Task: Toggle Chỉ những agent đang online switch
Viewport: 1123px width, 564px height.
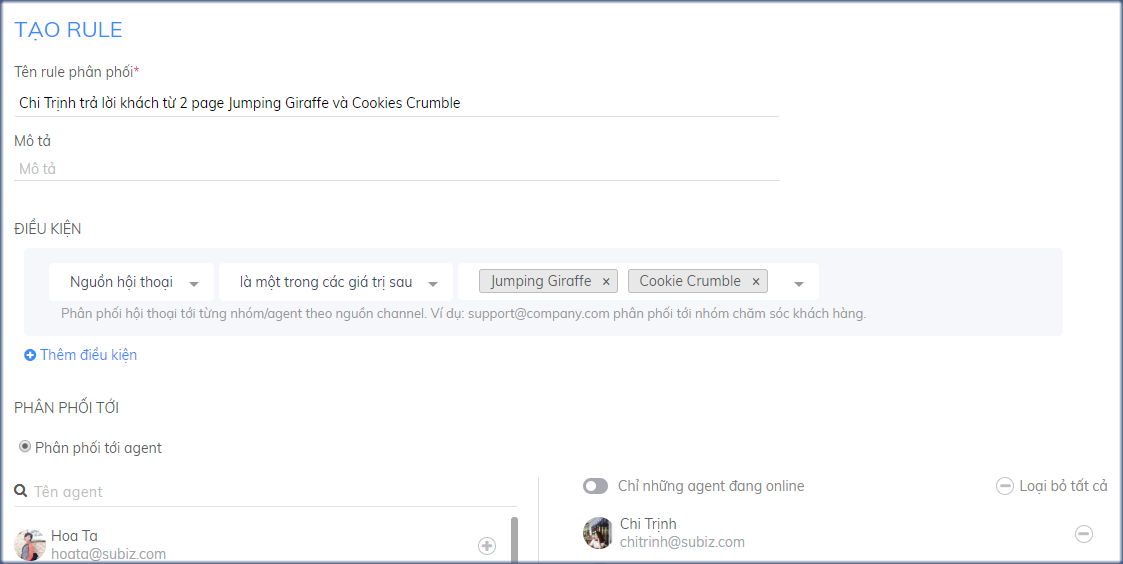Action: pos(595,486)
